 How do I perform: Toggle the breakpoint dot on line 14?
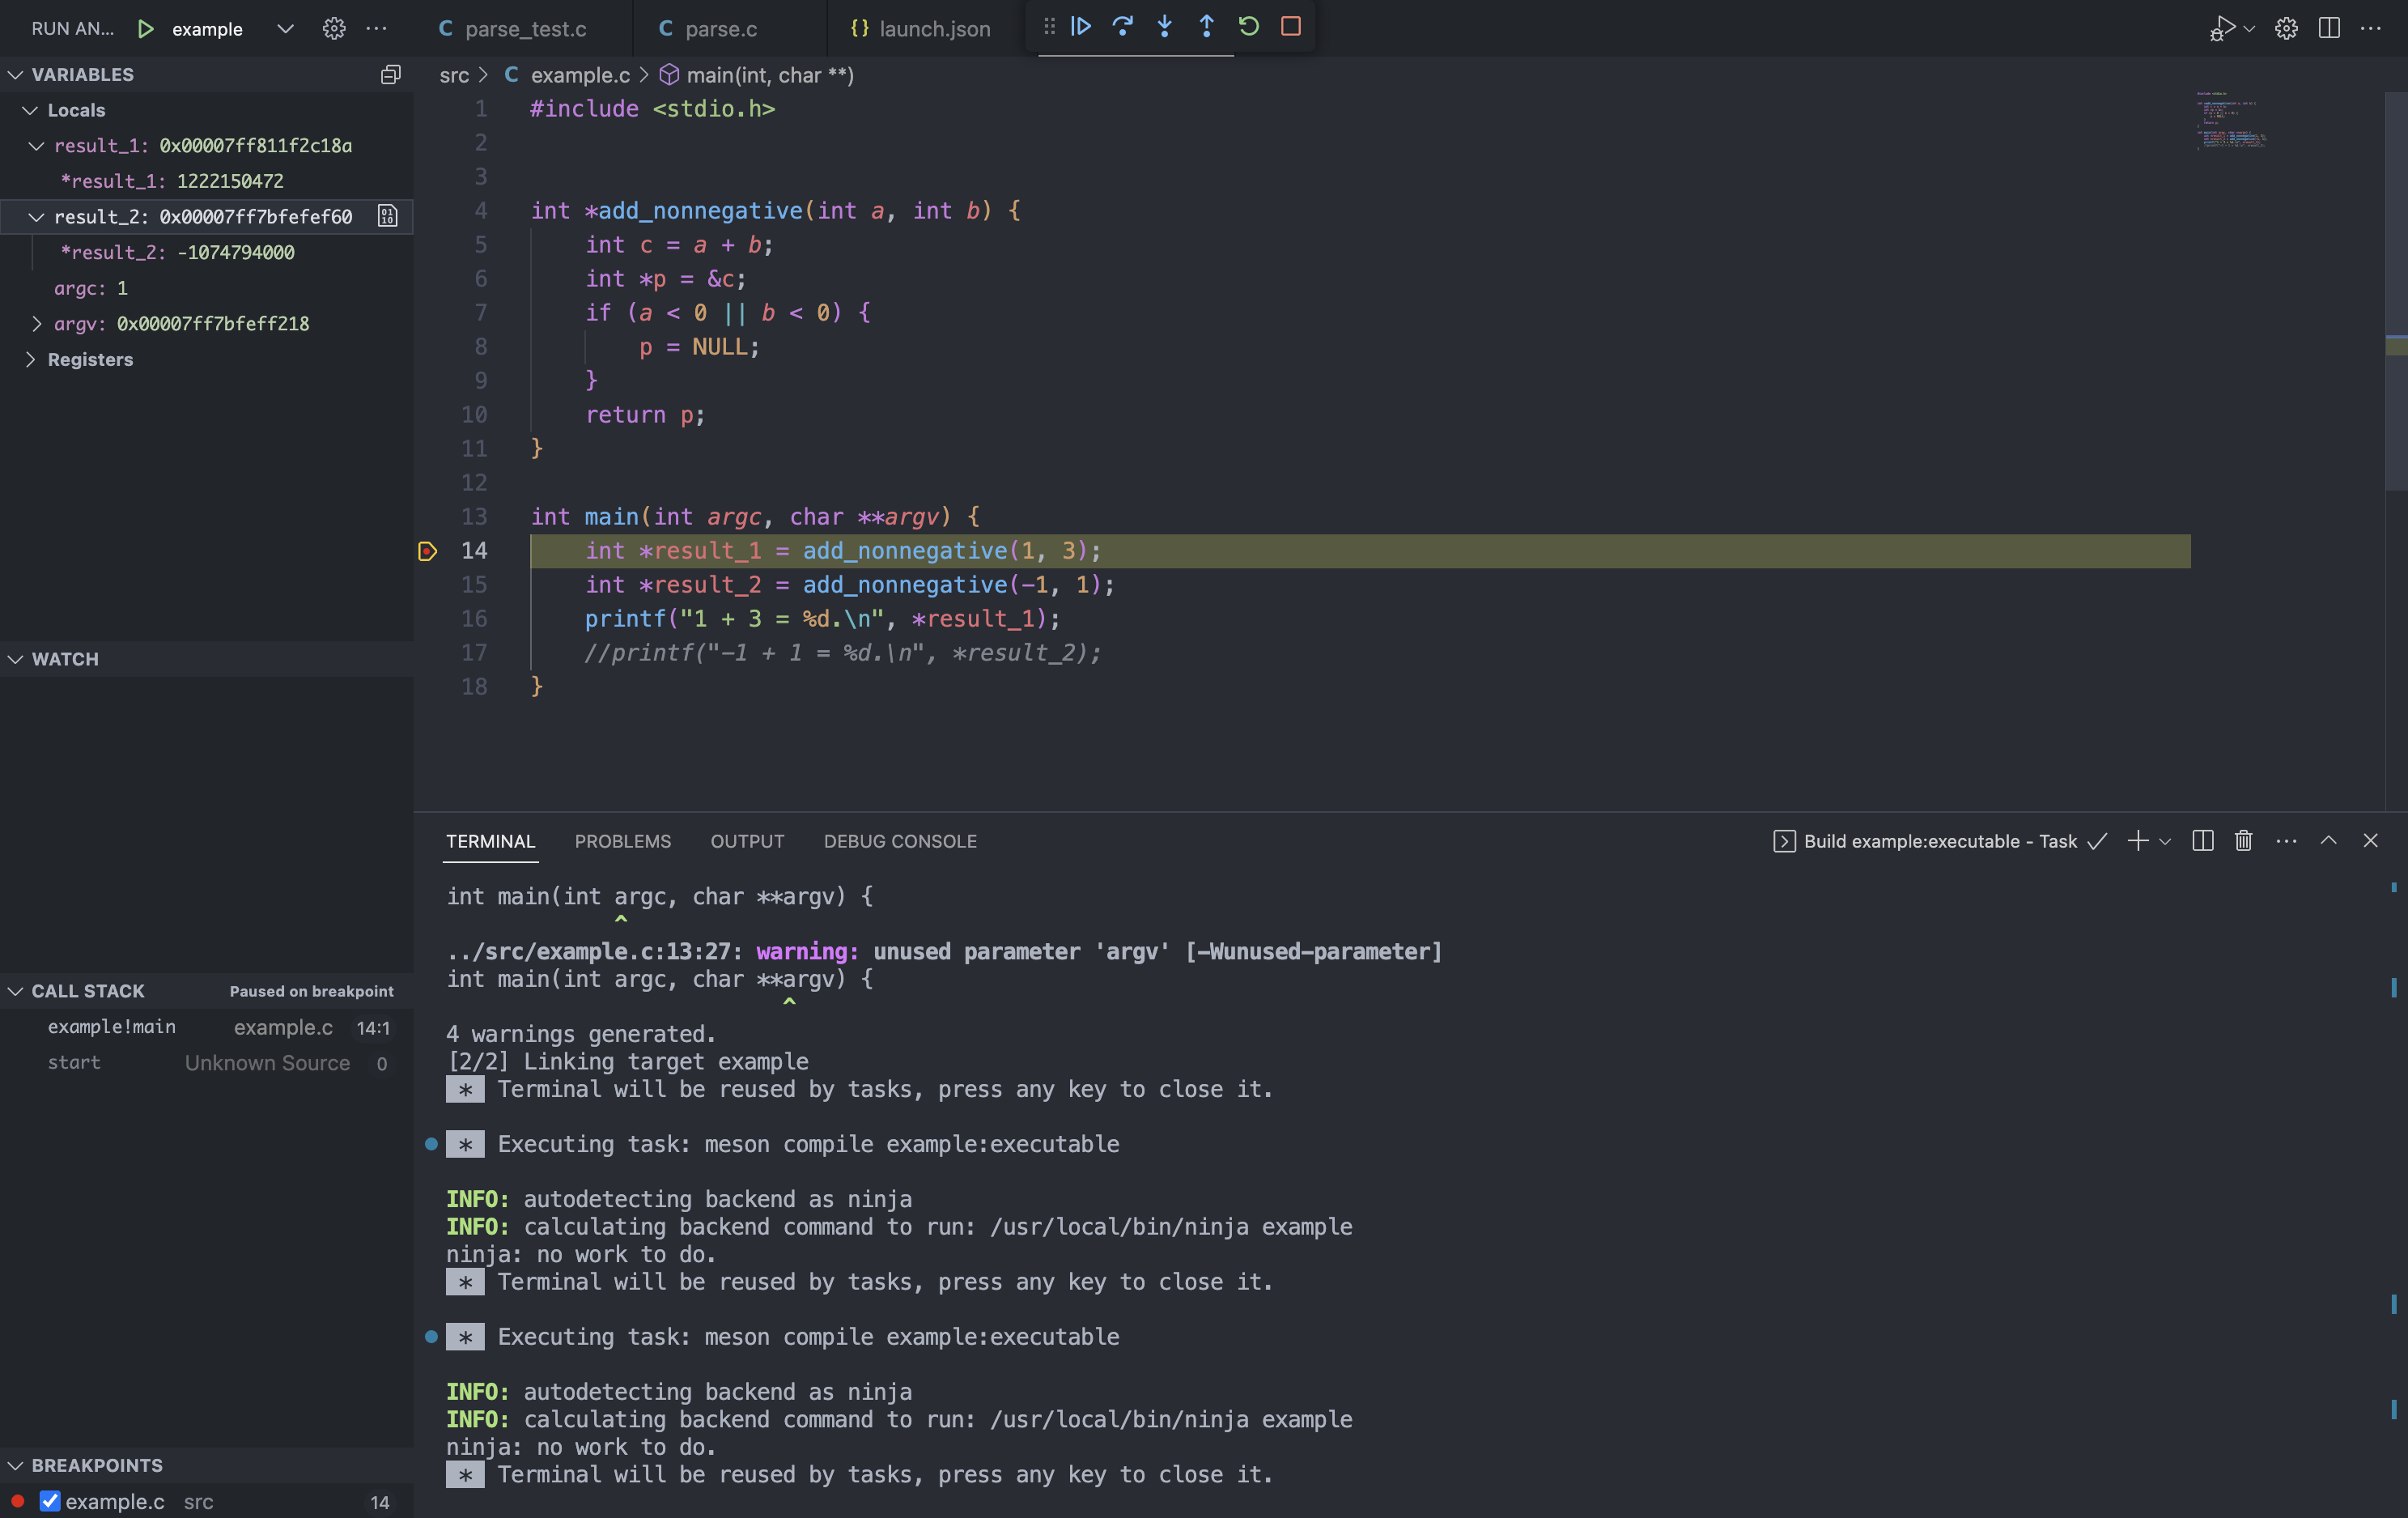point(428,551)
